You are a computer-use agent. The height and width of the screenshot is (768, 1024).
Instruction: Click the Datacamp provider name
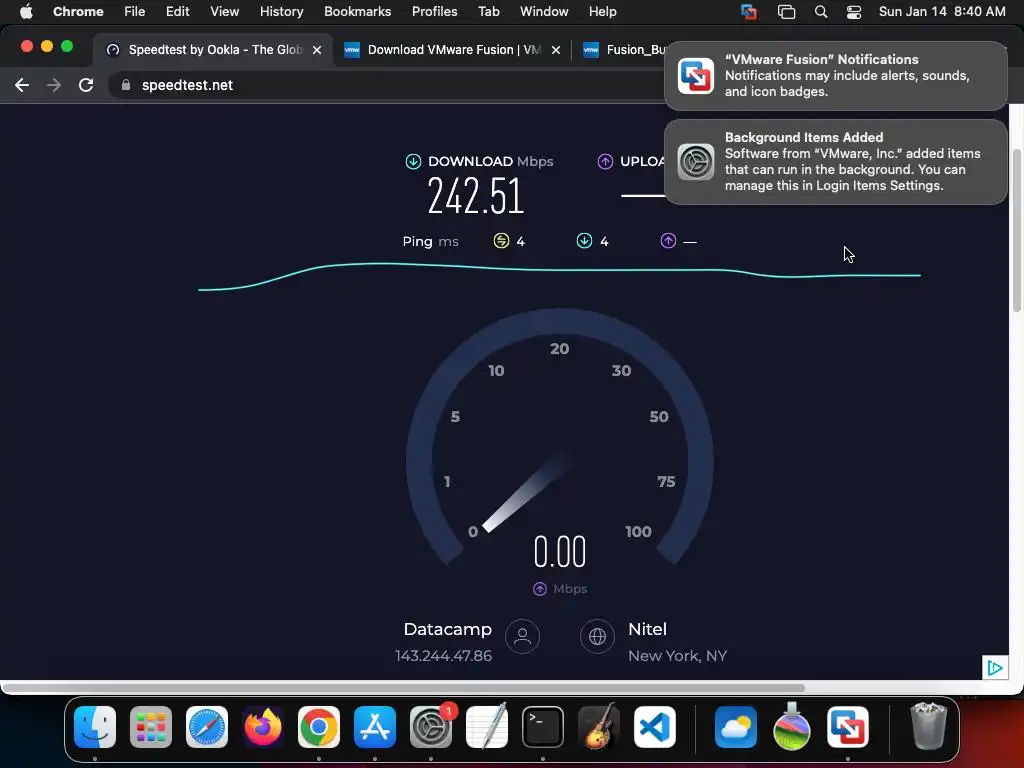(x=447, y=629)
